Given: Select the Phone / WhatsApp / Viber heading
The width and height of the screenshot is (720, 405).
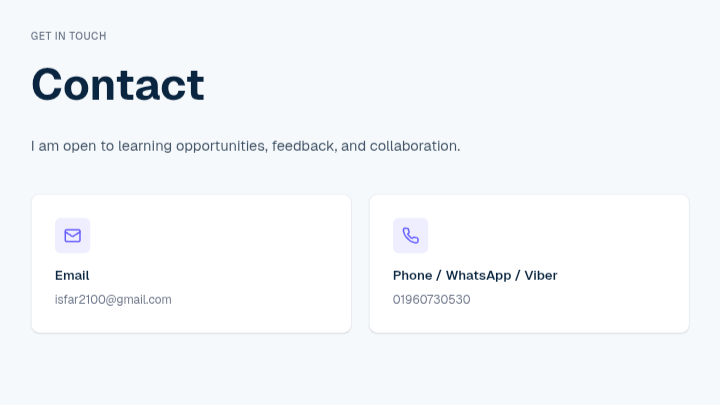Looking at the screenshot, I should [475, 276].
